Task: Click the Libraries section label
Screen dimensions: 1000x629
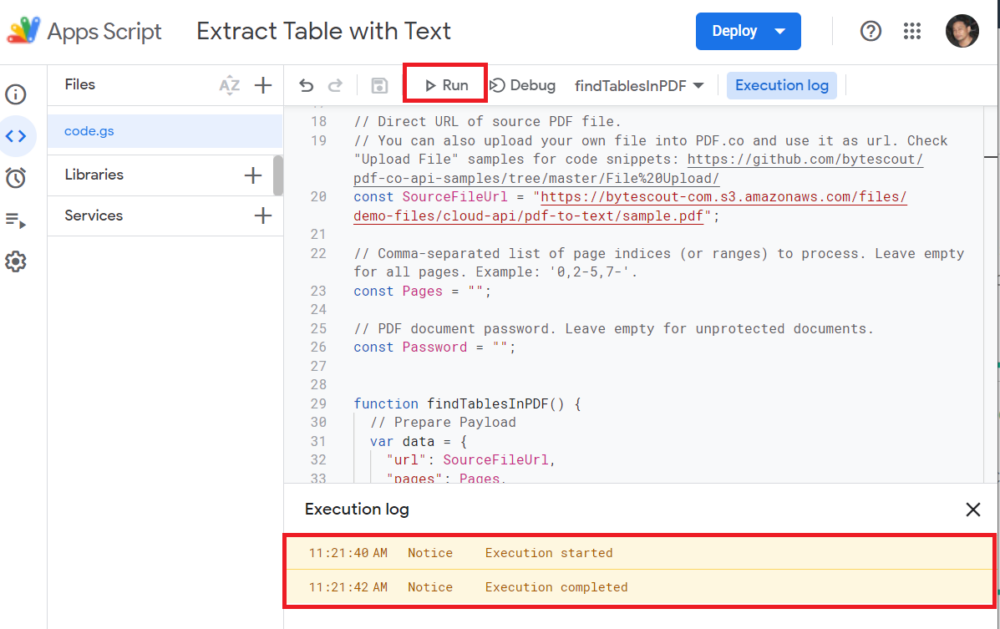Action: [x=94, y=175]
